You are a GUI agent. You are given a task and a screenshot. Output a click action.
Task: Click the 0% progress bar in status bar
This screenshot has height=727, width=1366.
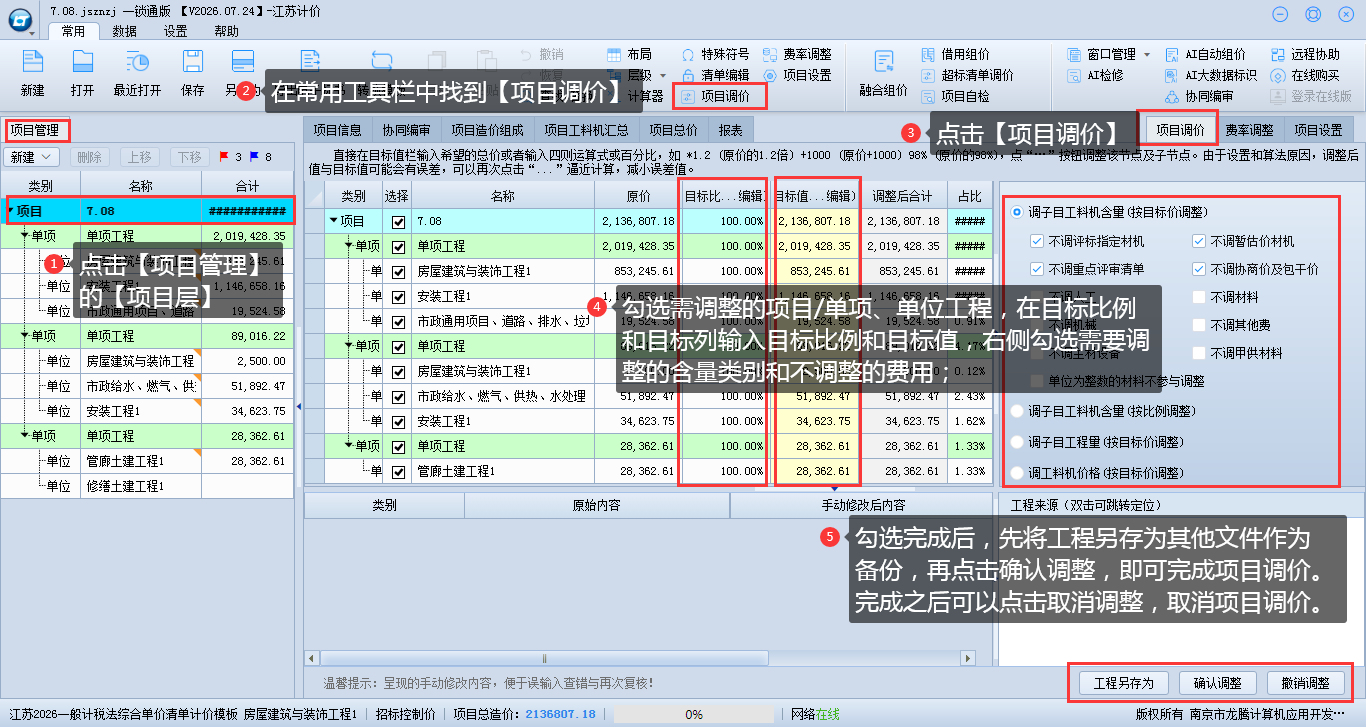694,715
